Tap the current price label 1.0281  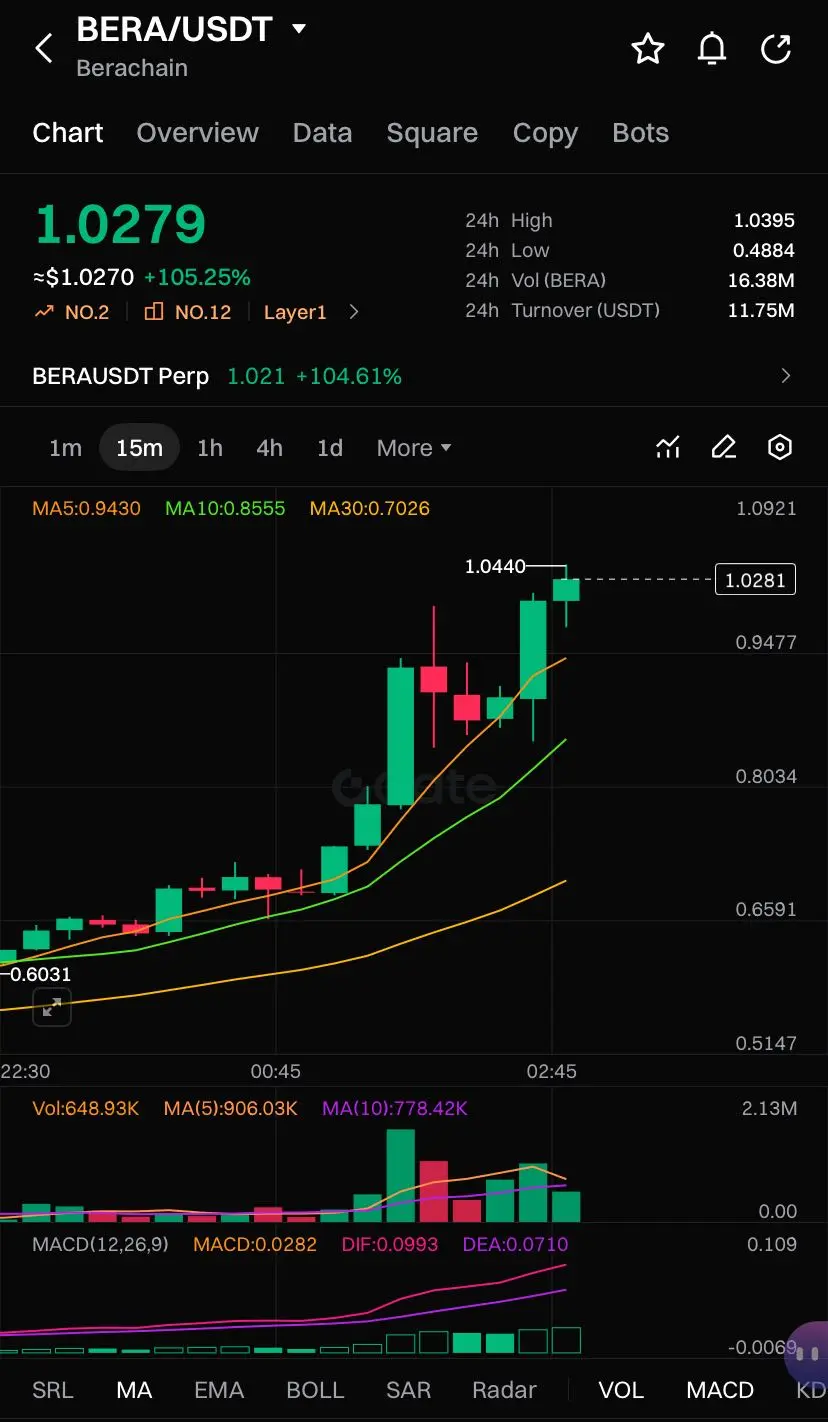click(x=756, y=580)
